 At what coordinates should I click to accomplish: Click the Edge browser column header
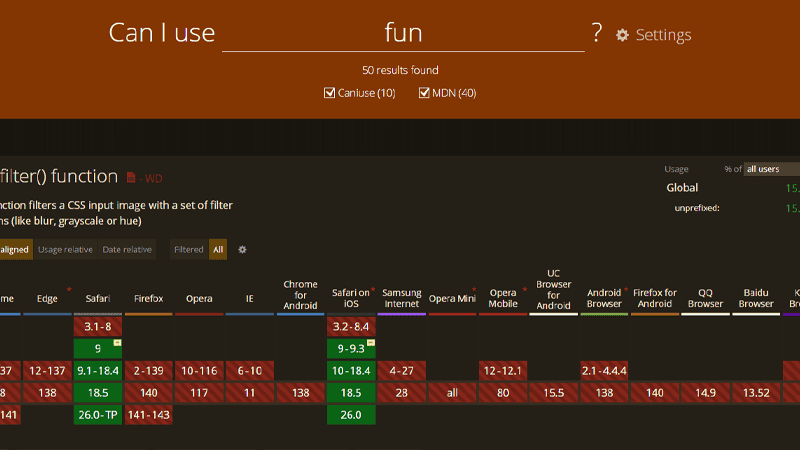[x=47, y=298]
